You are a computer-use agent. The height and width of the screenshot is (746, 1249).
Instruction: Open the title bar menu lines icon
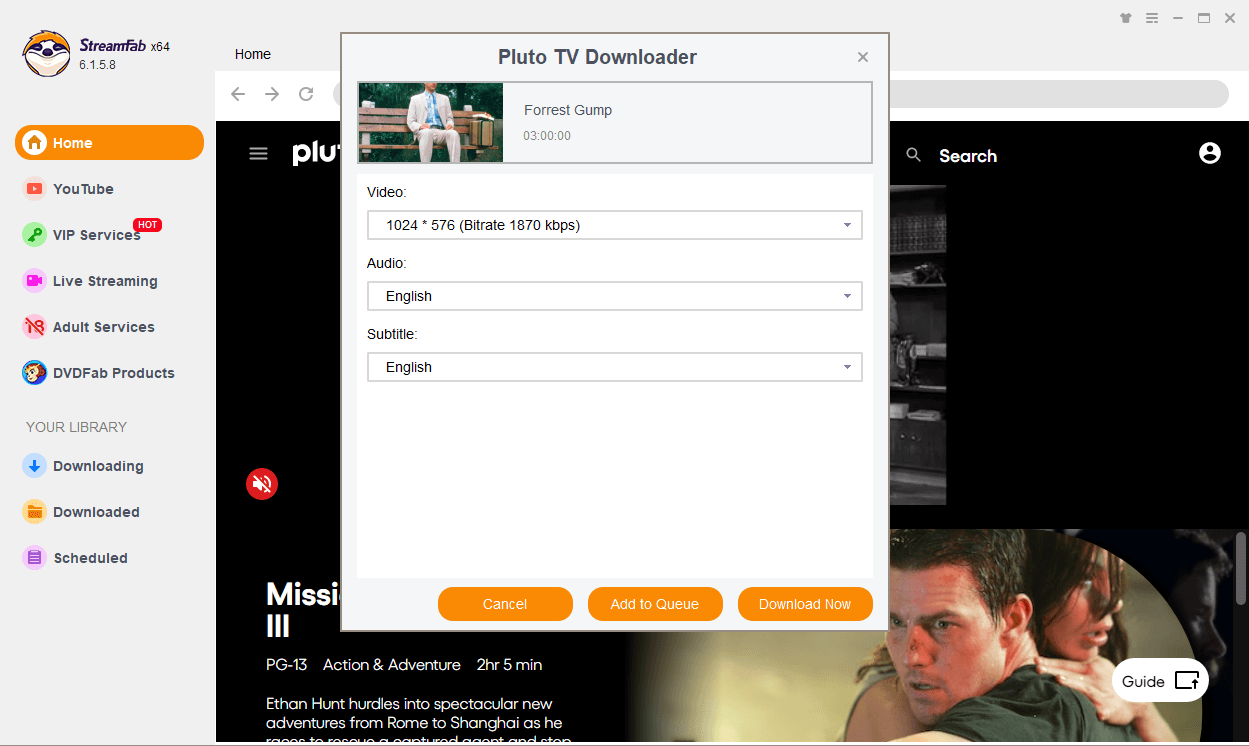[x=1152, y=18]
